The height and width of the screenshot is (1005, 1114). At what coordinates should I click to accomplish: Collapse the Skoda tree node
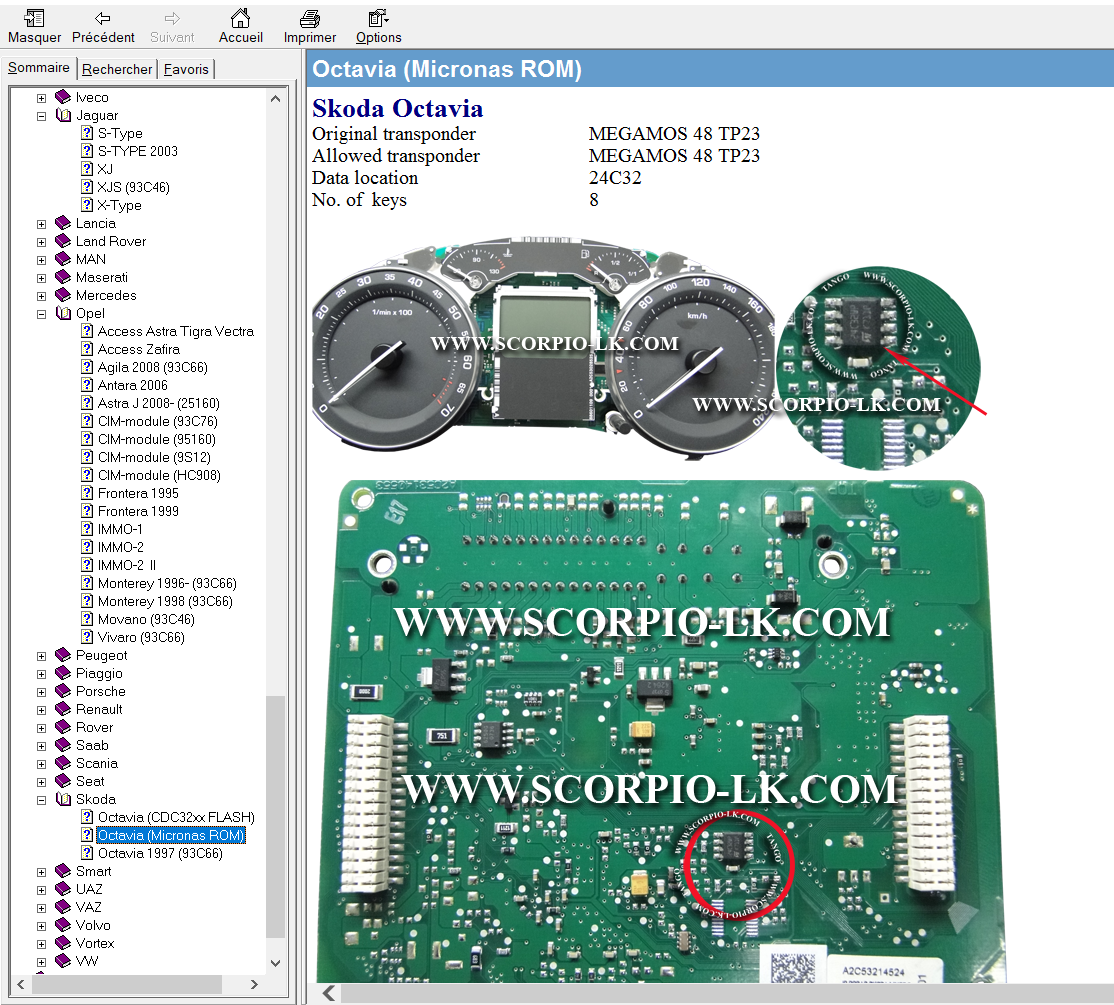coord(42,800)
